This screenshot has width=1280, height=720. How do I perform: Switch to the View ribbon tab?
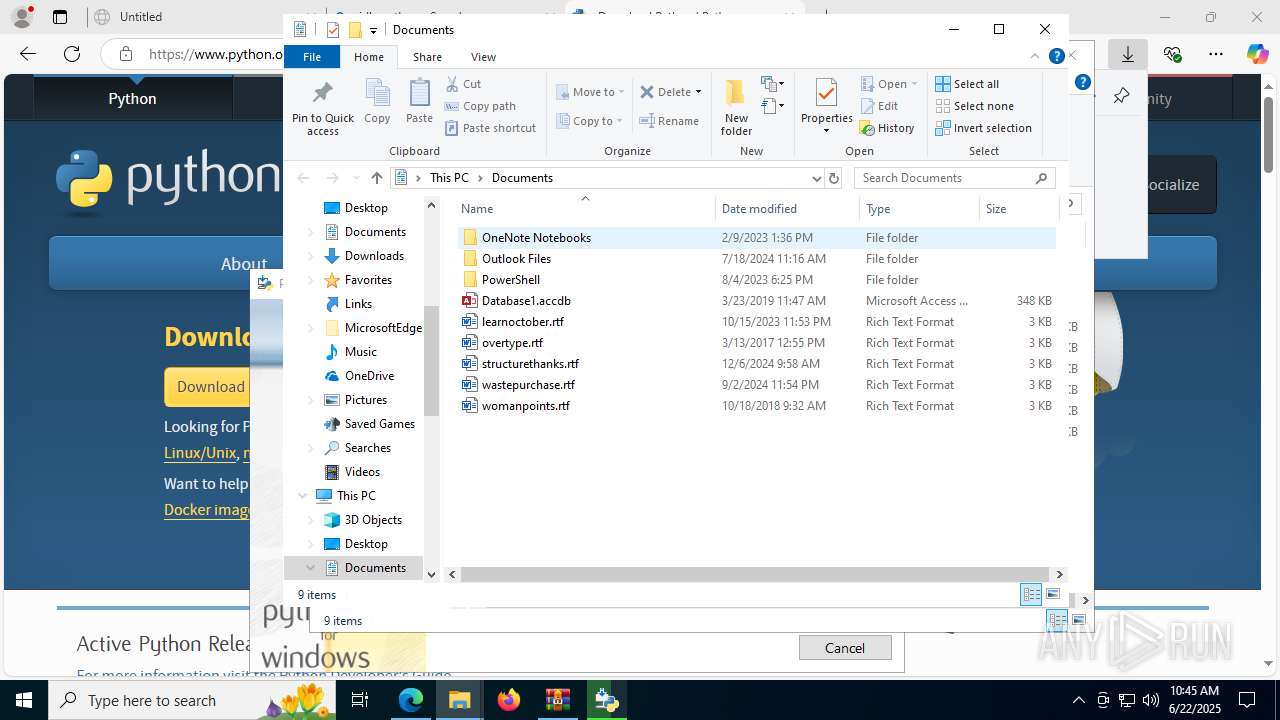[x=483, y=57]
